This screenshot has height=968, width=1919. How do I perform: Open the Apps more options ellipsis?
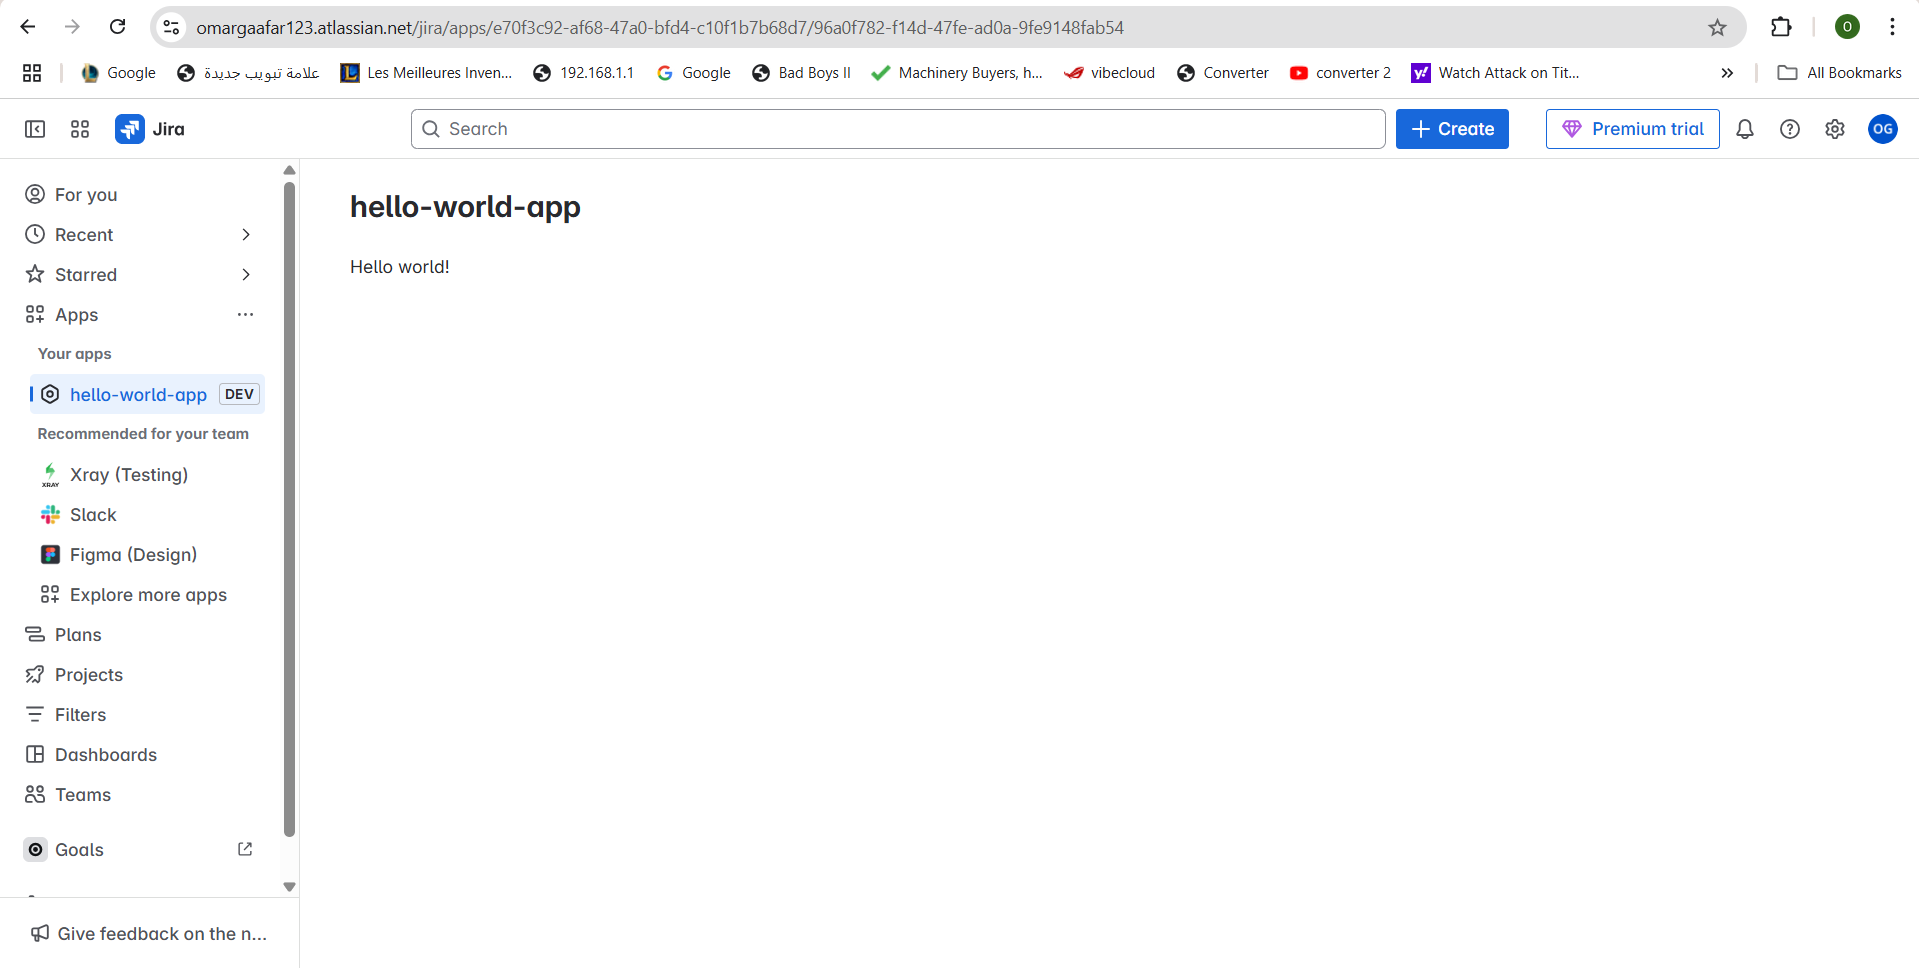point(245,314)
